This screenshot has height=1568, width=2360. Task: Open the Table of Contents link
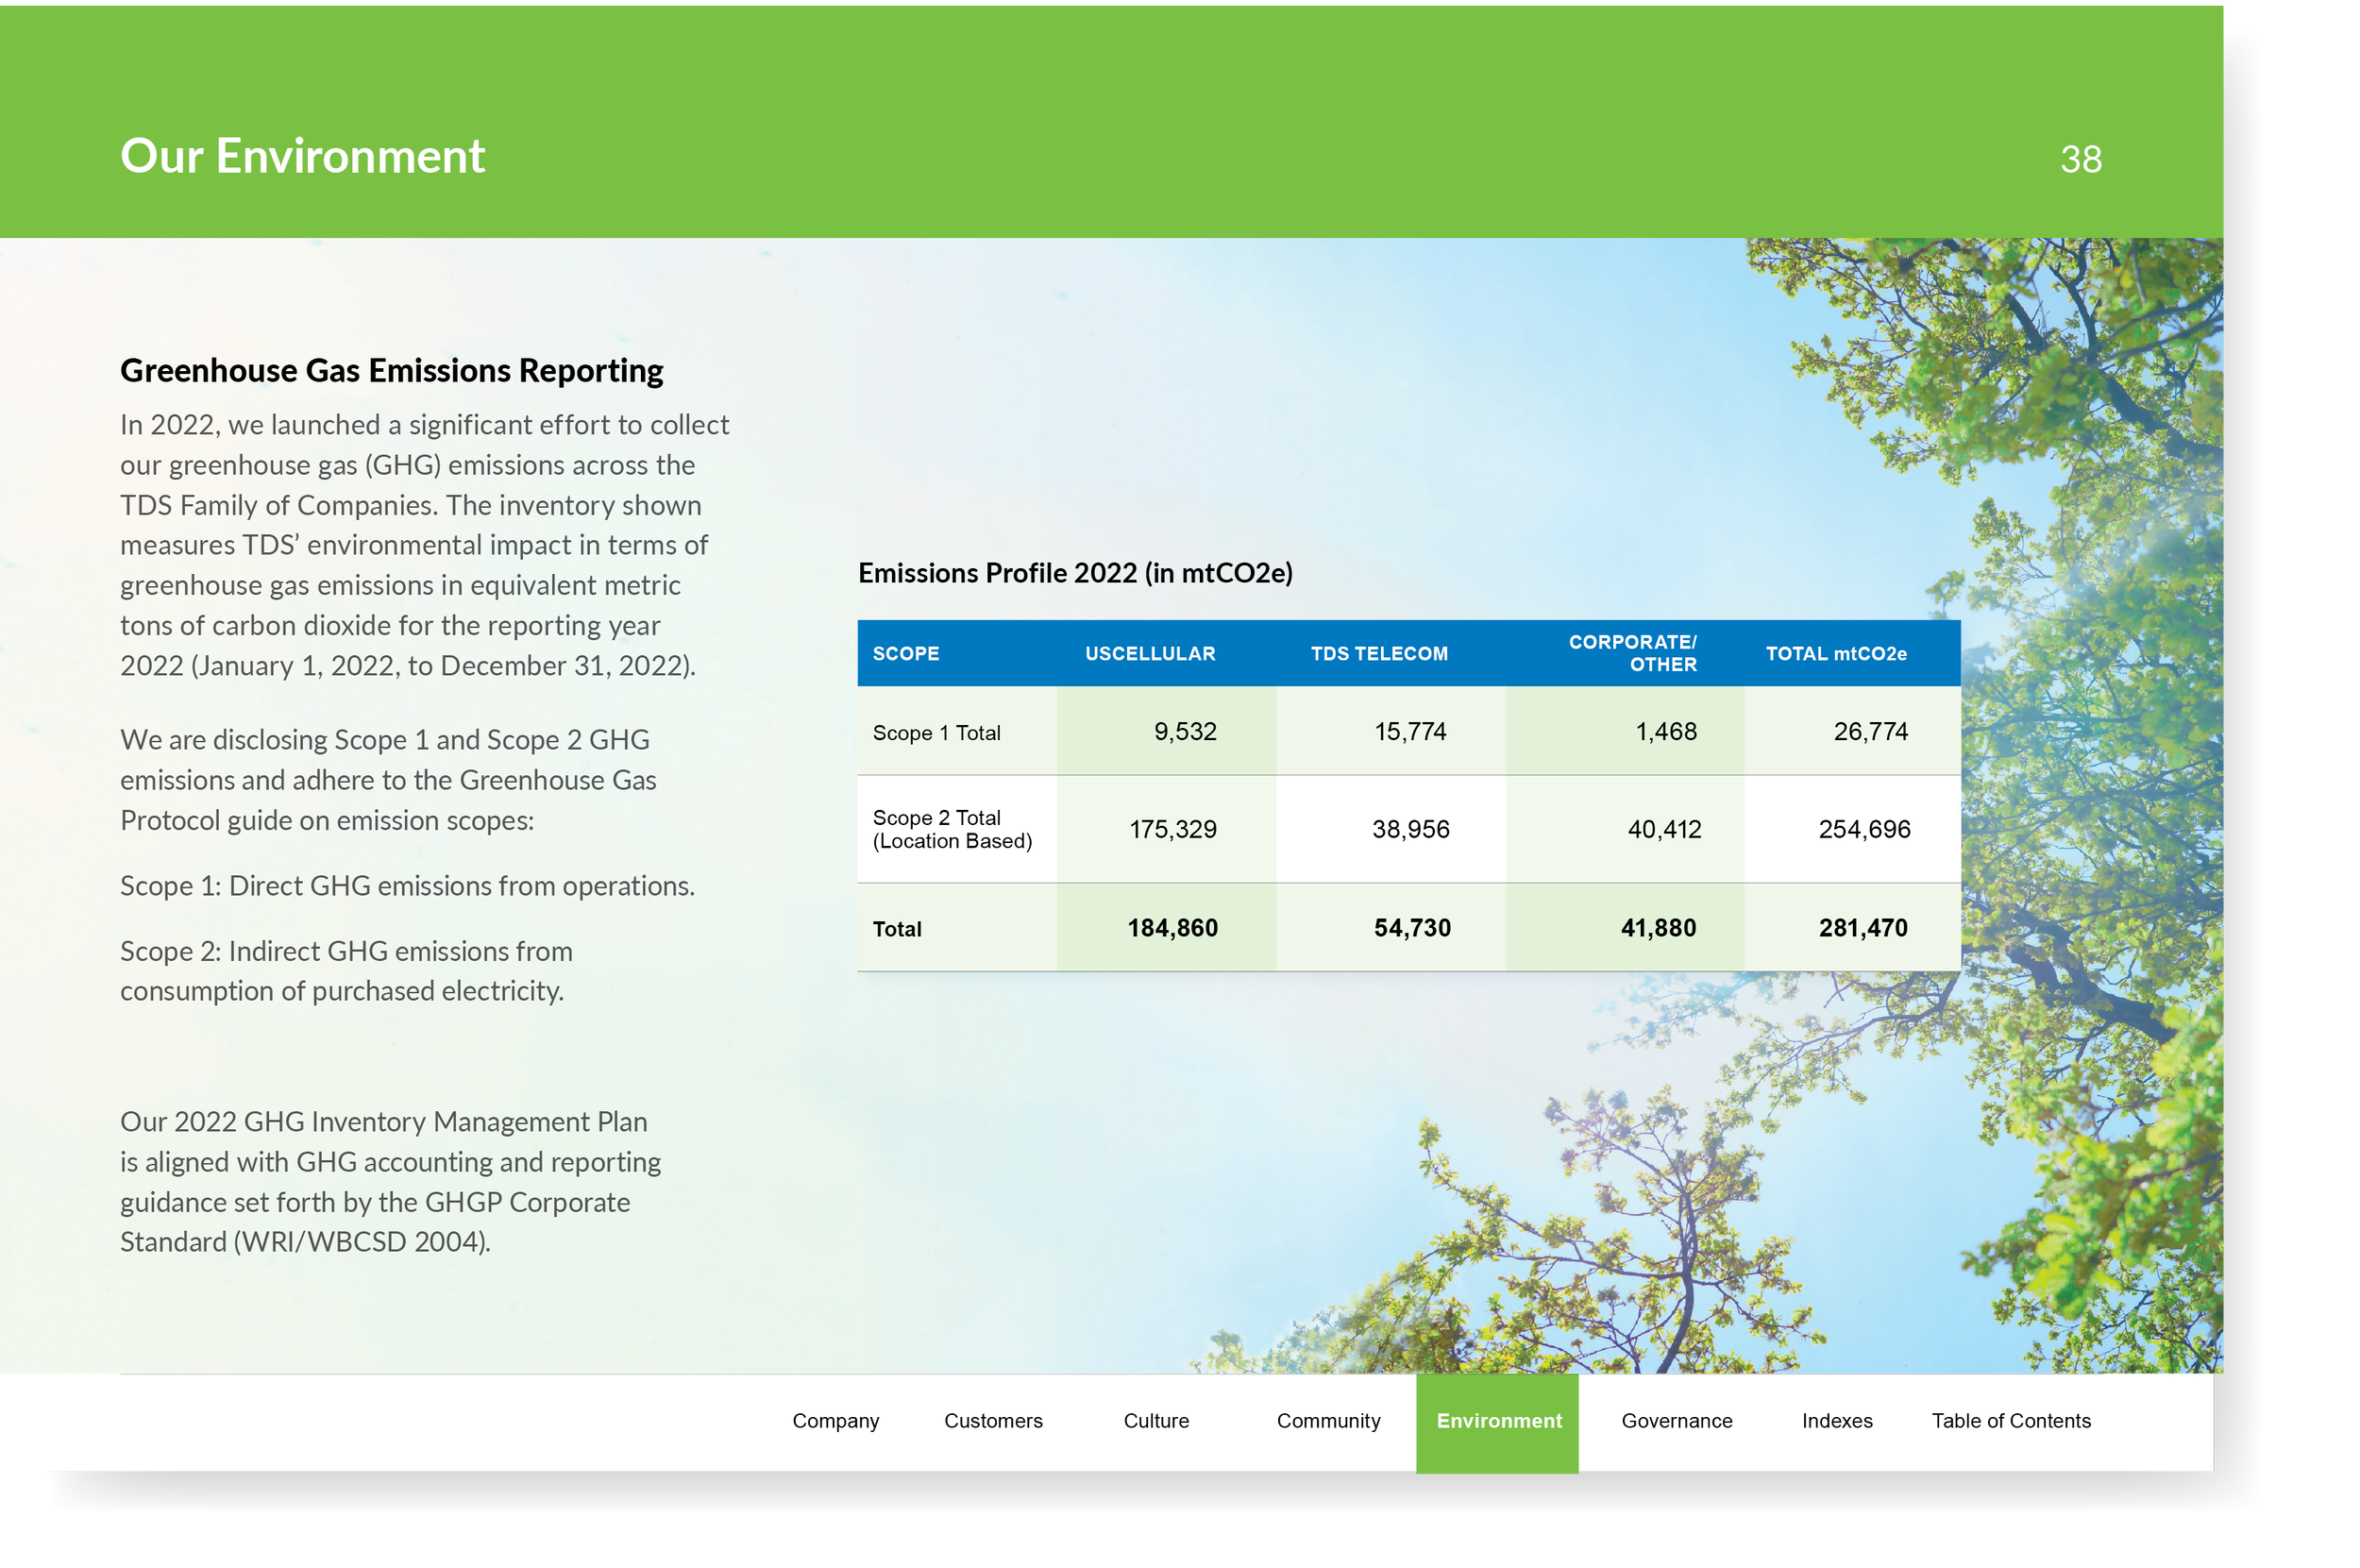(x=2010, y=1420)
